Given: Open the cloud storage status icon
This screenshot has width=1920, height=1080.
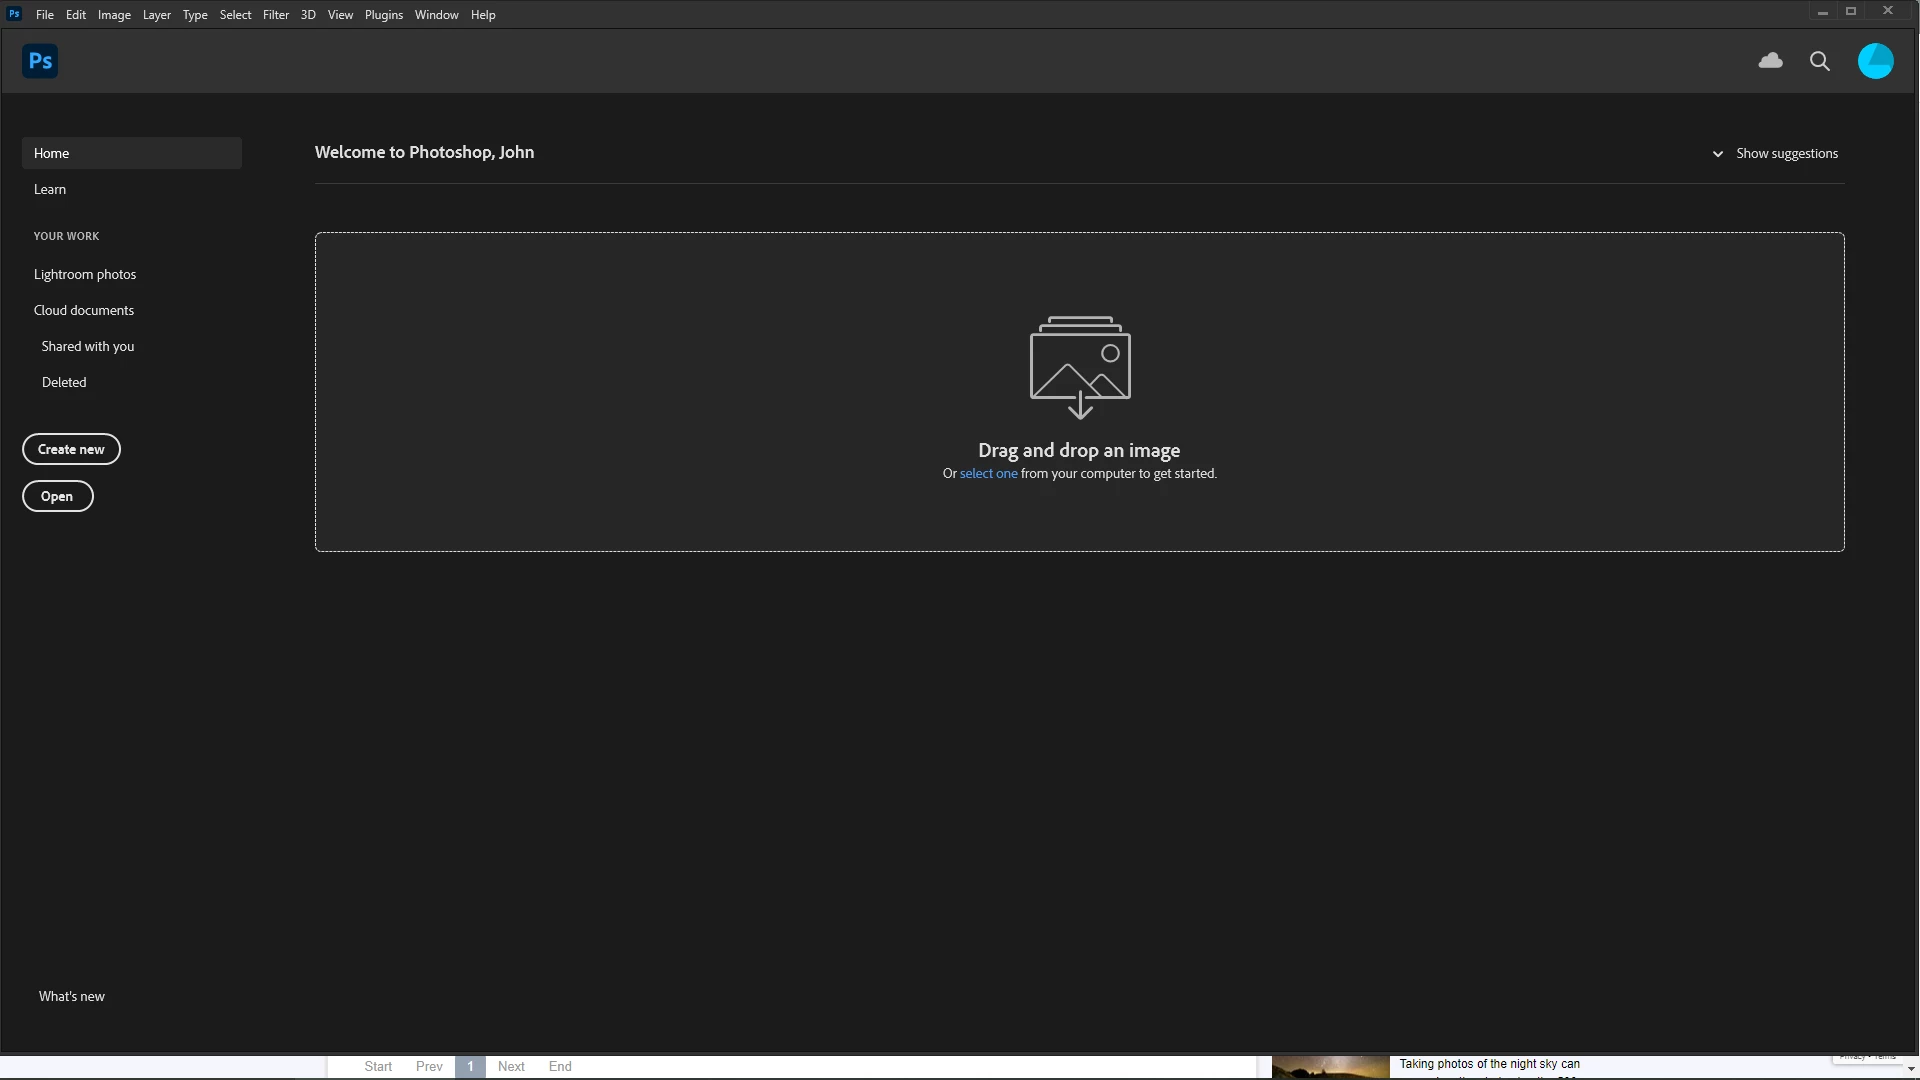Looking at the screenshot, I should tap(1770, 61).
